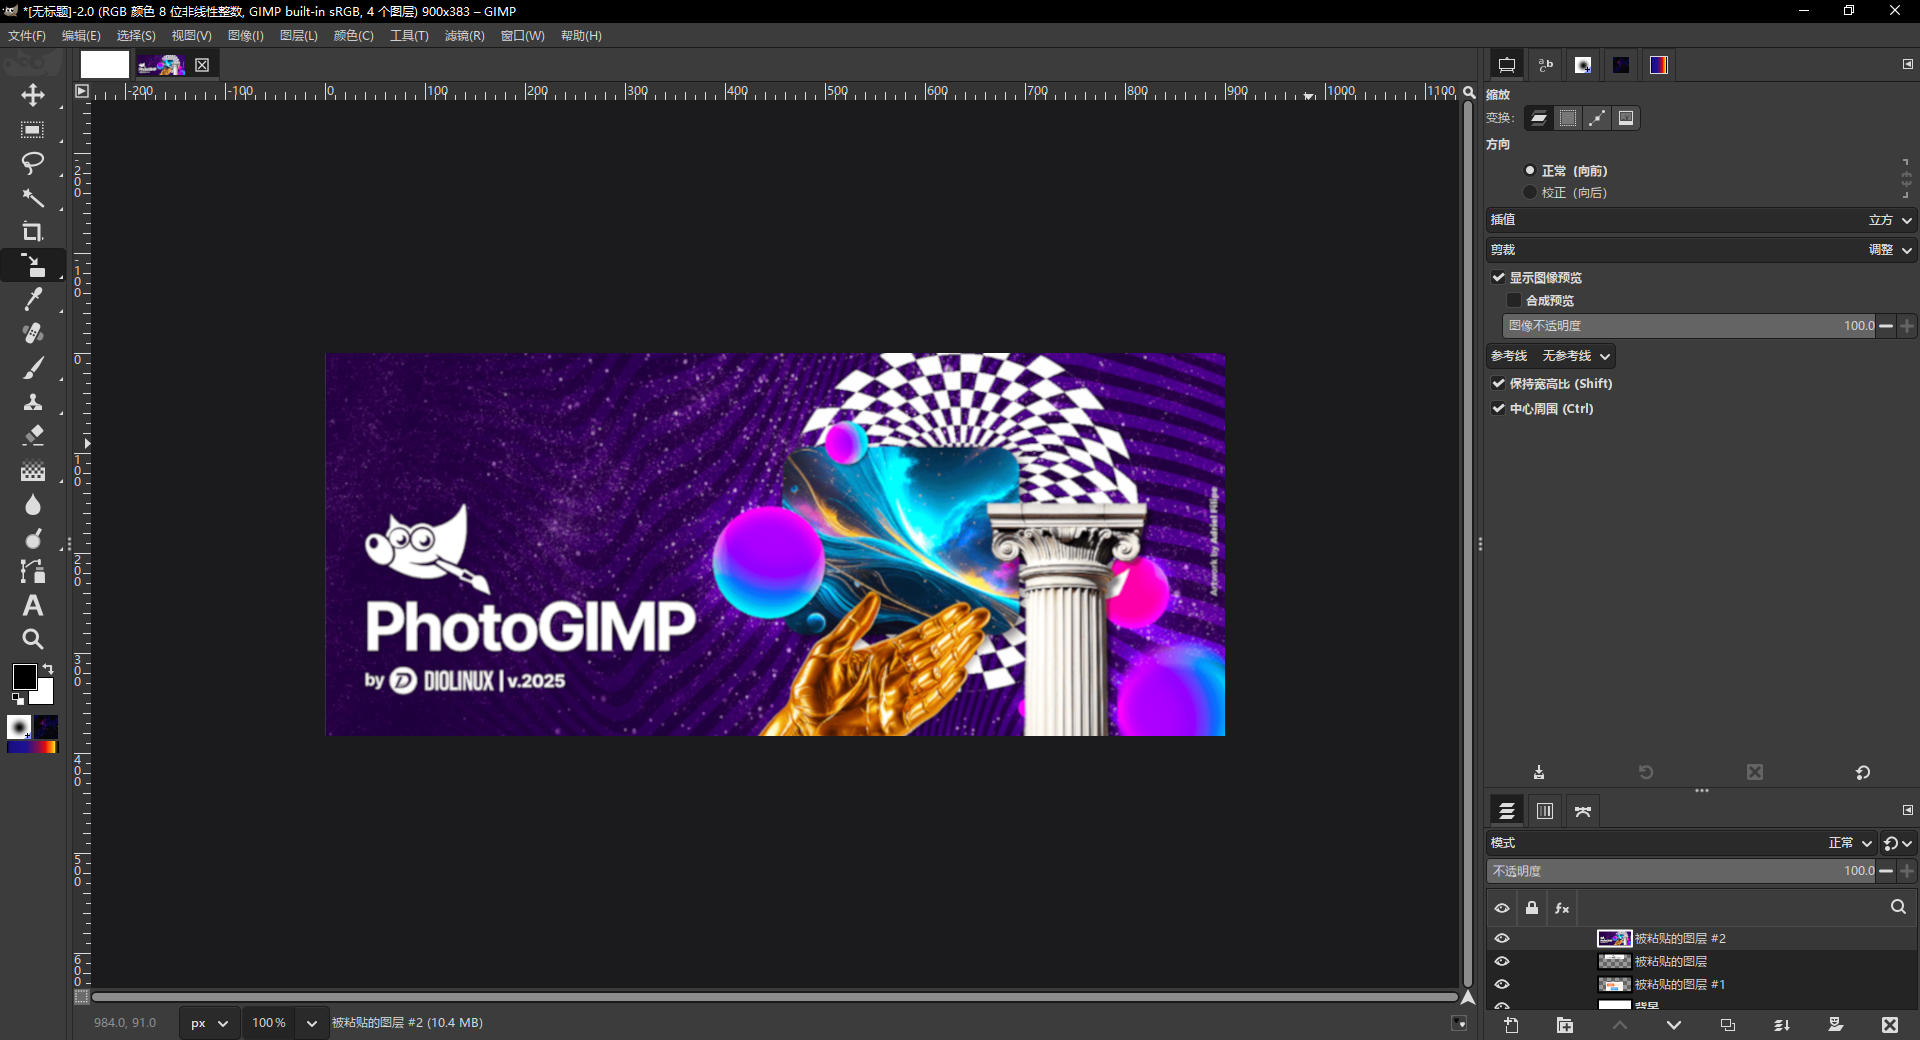Delete the selected layer
The image size is (1920, 1040).
pos(1890,1025)
